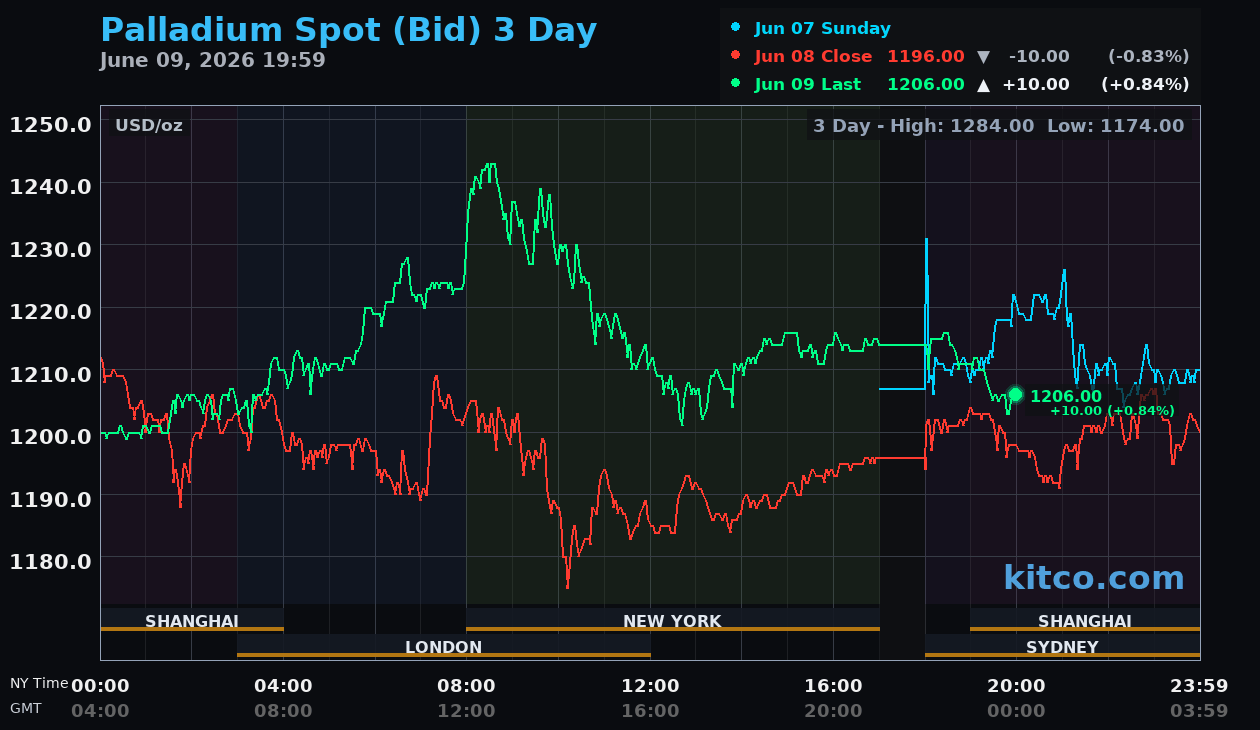This screenshot has height=730, width=1260.
Task: Click the red Jun 08 legend dot
Action: (736, 56)
